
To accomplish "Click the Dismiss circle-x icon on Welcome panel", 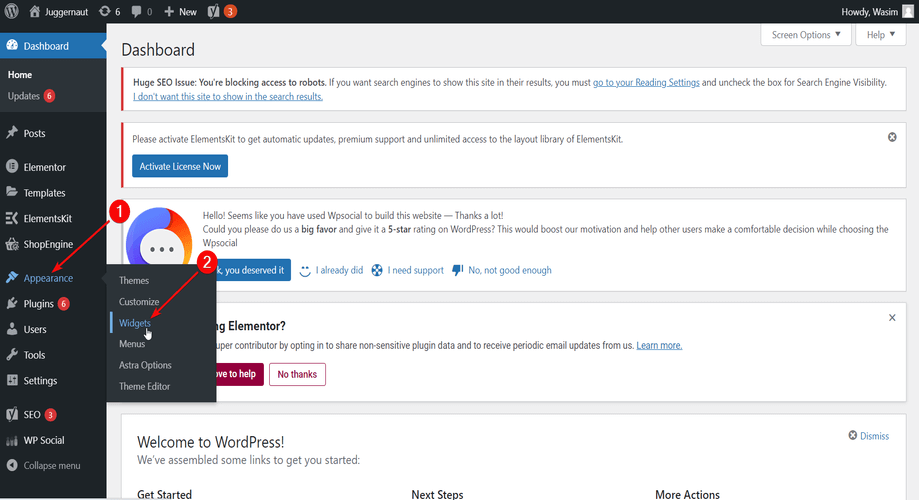I will click(x=853, y=435).
